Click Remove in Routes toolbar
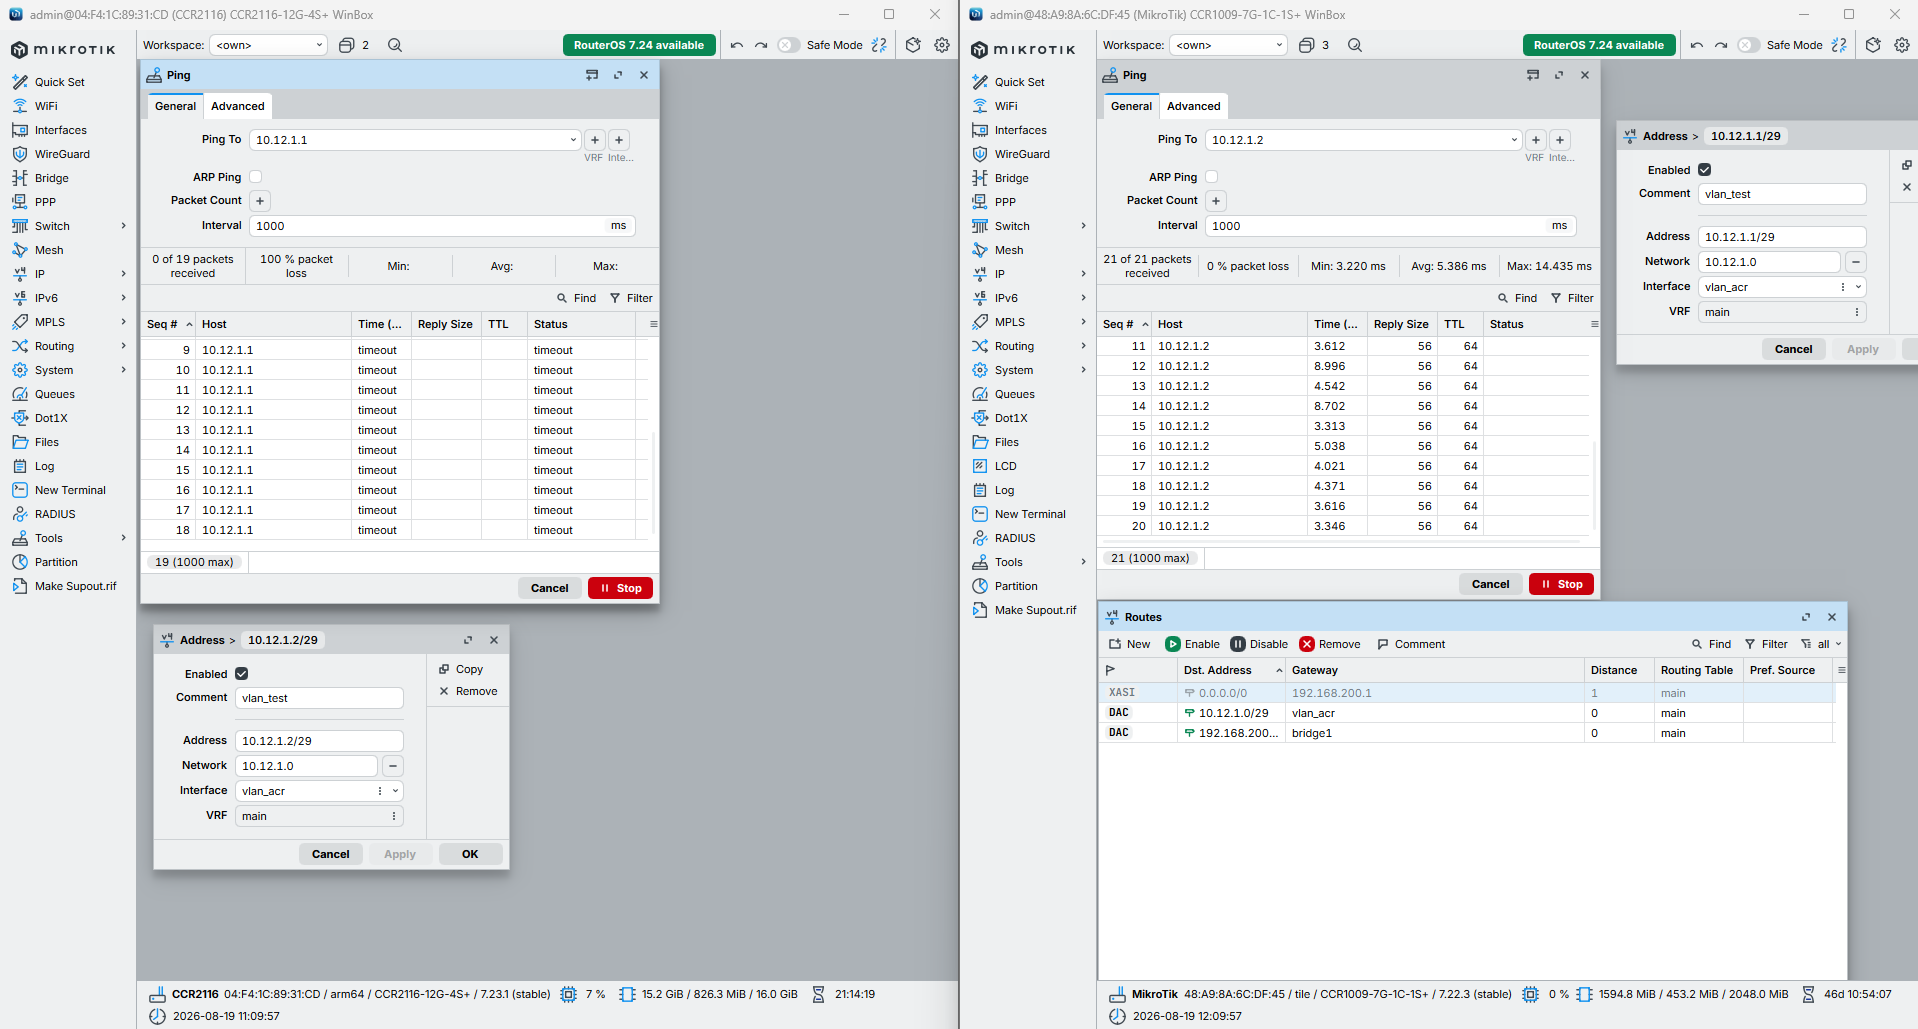 (1330, 644)
